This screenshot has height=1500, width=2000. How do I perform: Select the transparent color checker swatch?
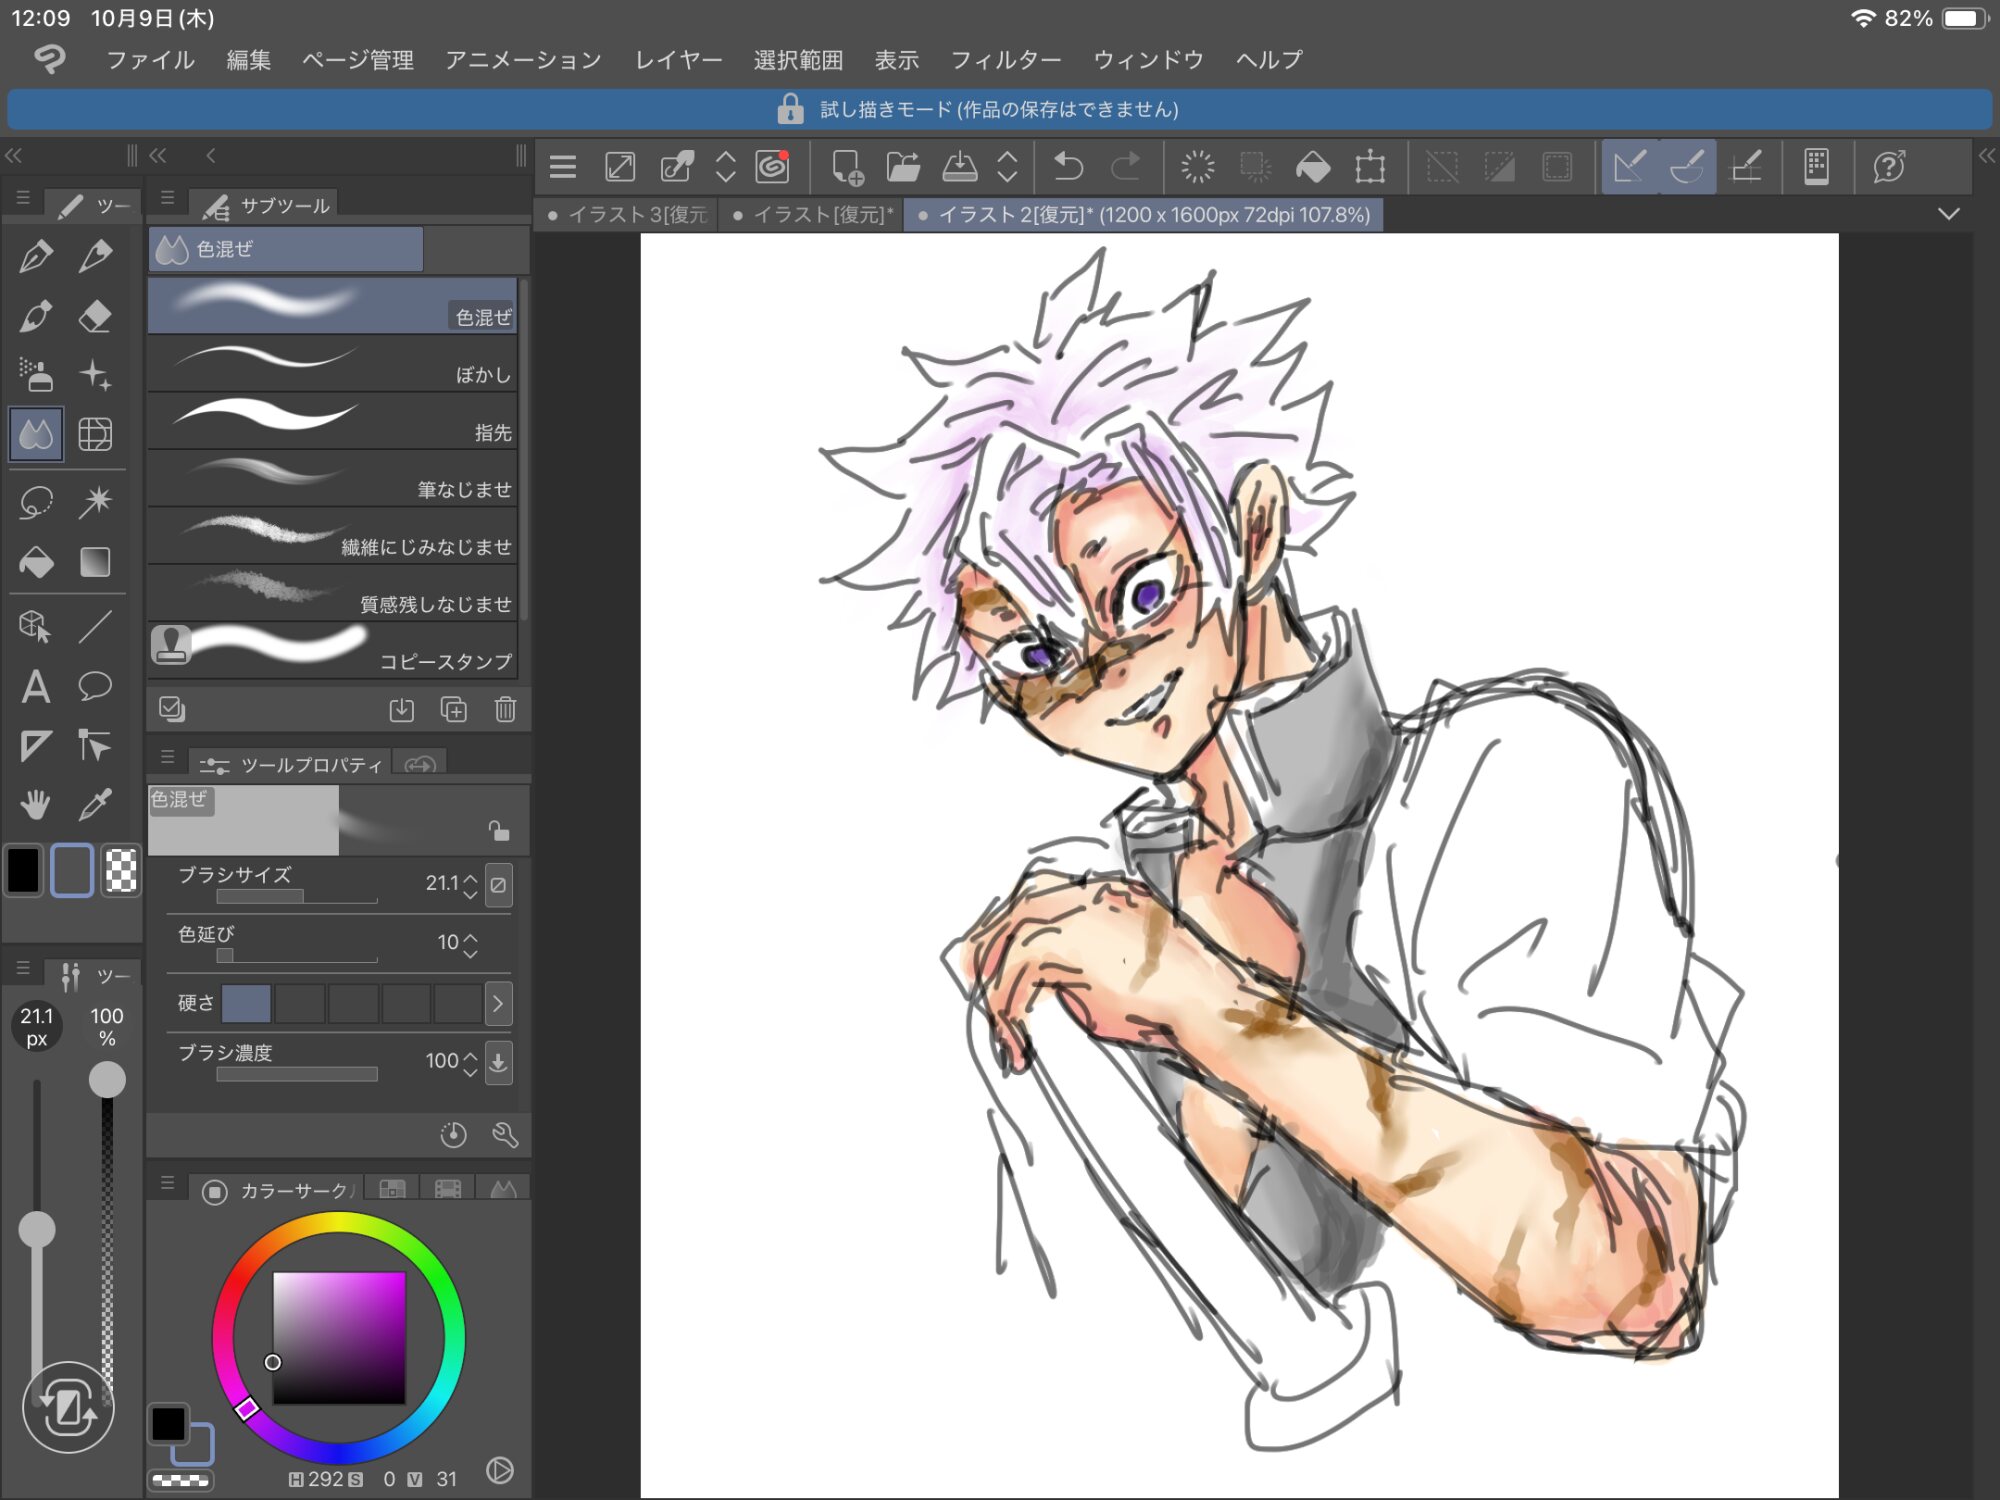click(121, 870)
